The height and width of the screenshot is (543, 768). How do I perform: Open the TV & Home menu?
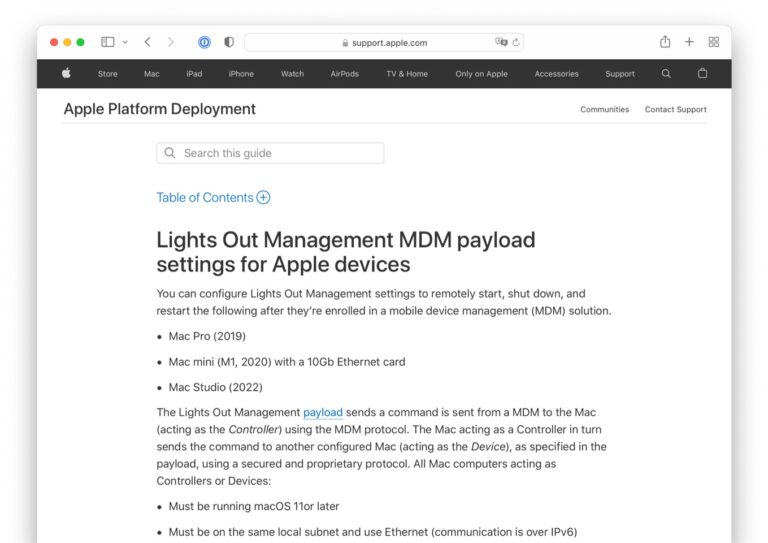click(407, 74)
